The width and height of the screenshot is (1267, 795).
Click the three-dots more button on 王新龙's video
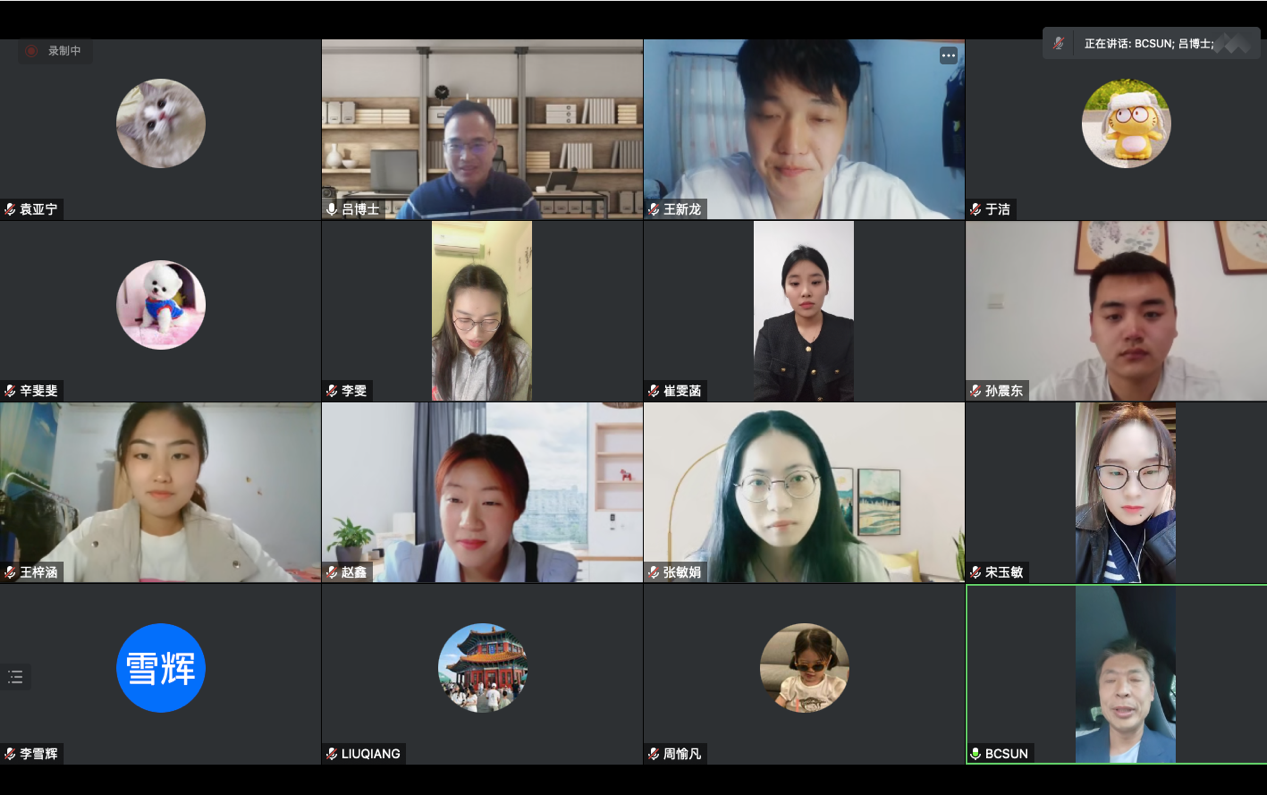(948, 56)
